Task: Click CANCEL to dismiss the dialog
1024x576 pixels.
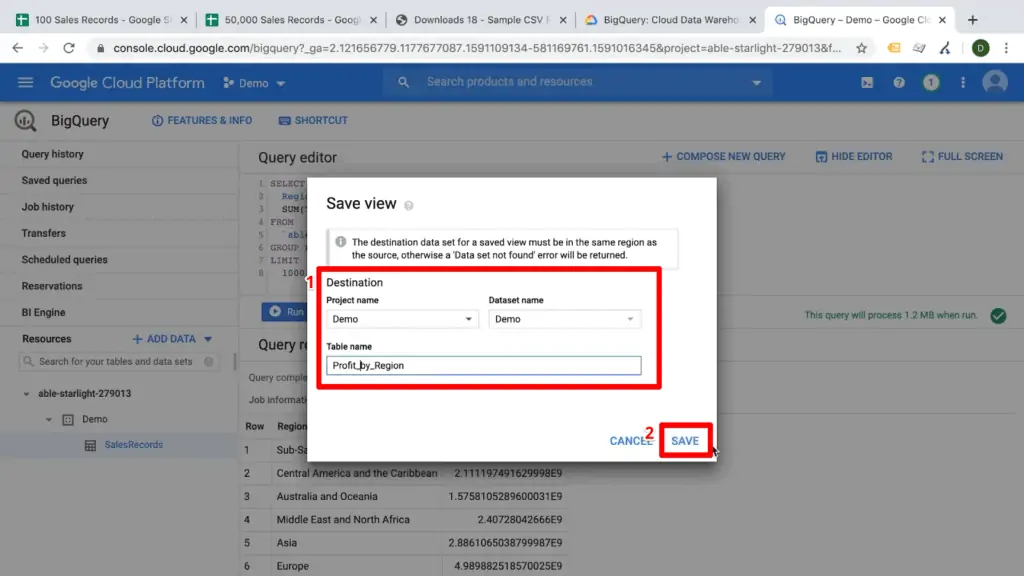Action: click(629, 440)
